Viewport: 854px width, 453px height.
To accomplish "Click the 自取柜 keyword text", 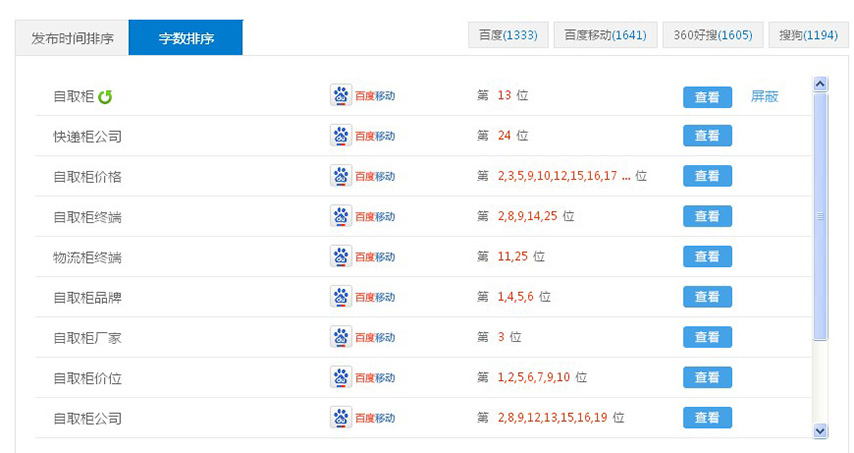I will pos(74,96).
